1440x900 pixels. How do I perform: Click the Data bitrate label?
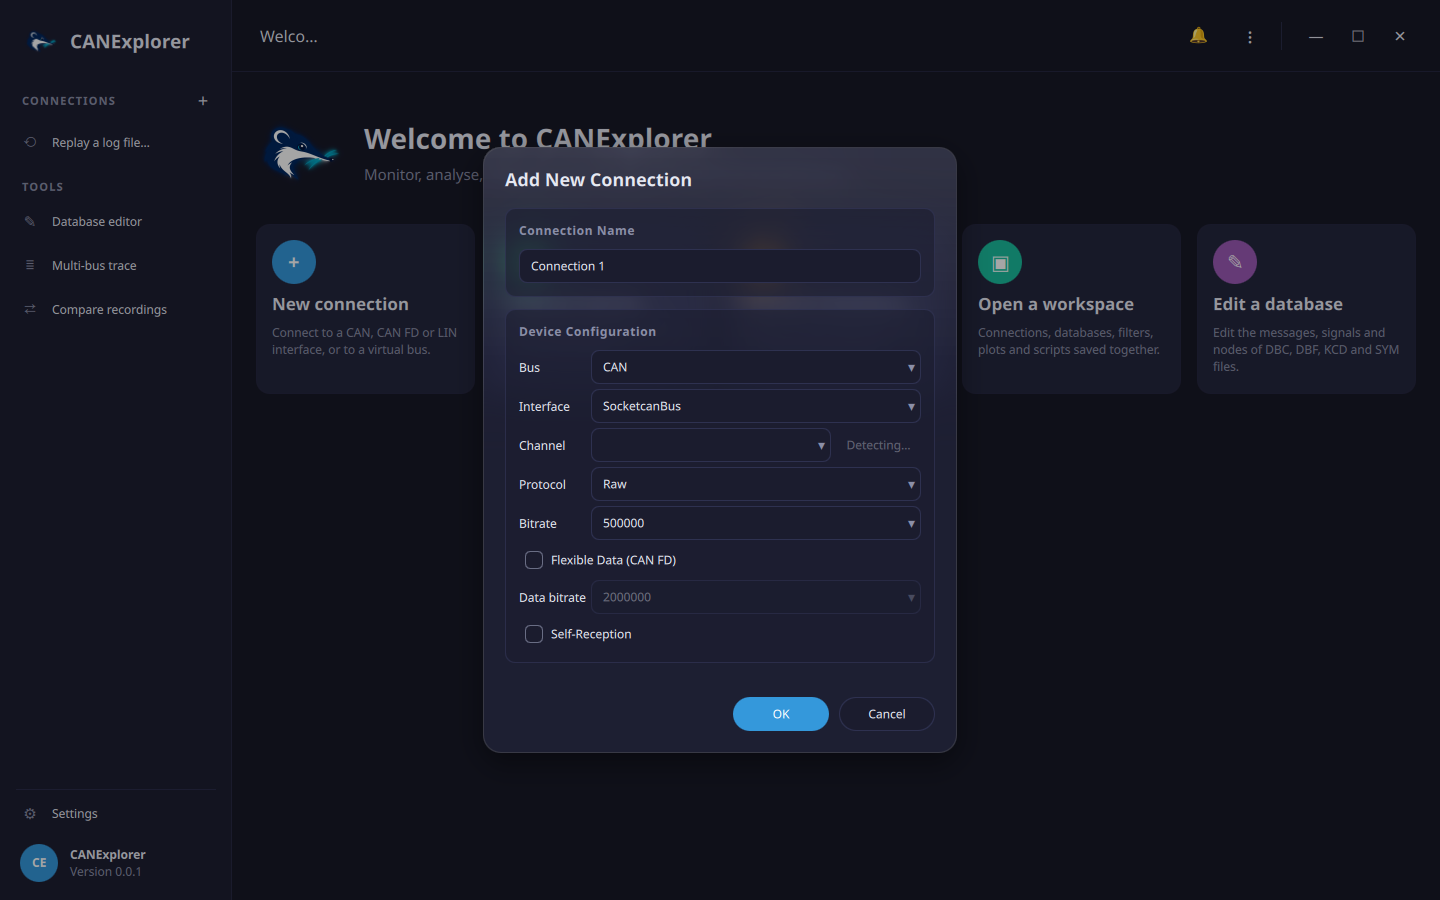pos(552,597)
